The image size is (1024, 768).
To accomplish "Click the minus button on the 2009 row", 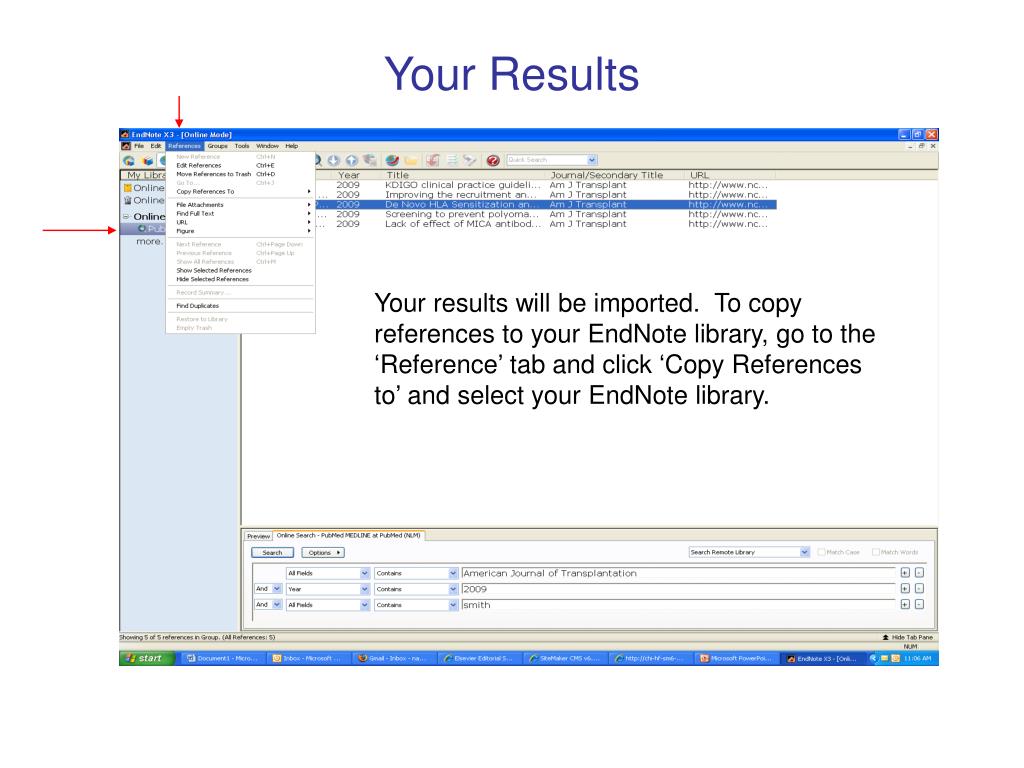I will (920, 588).
